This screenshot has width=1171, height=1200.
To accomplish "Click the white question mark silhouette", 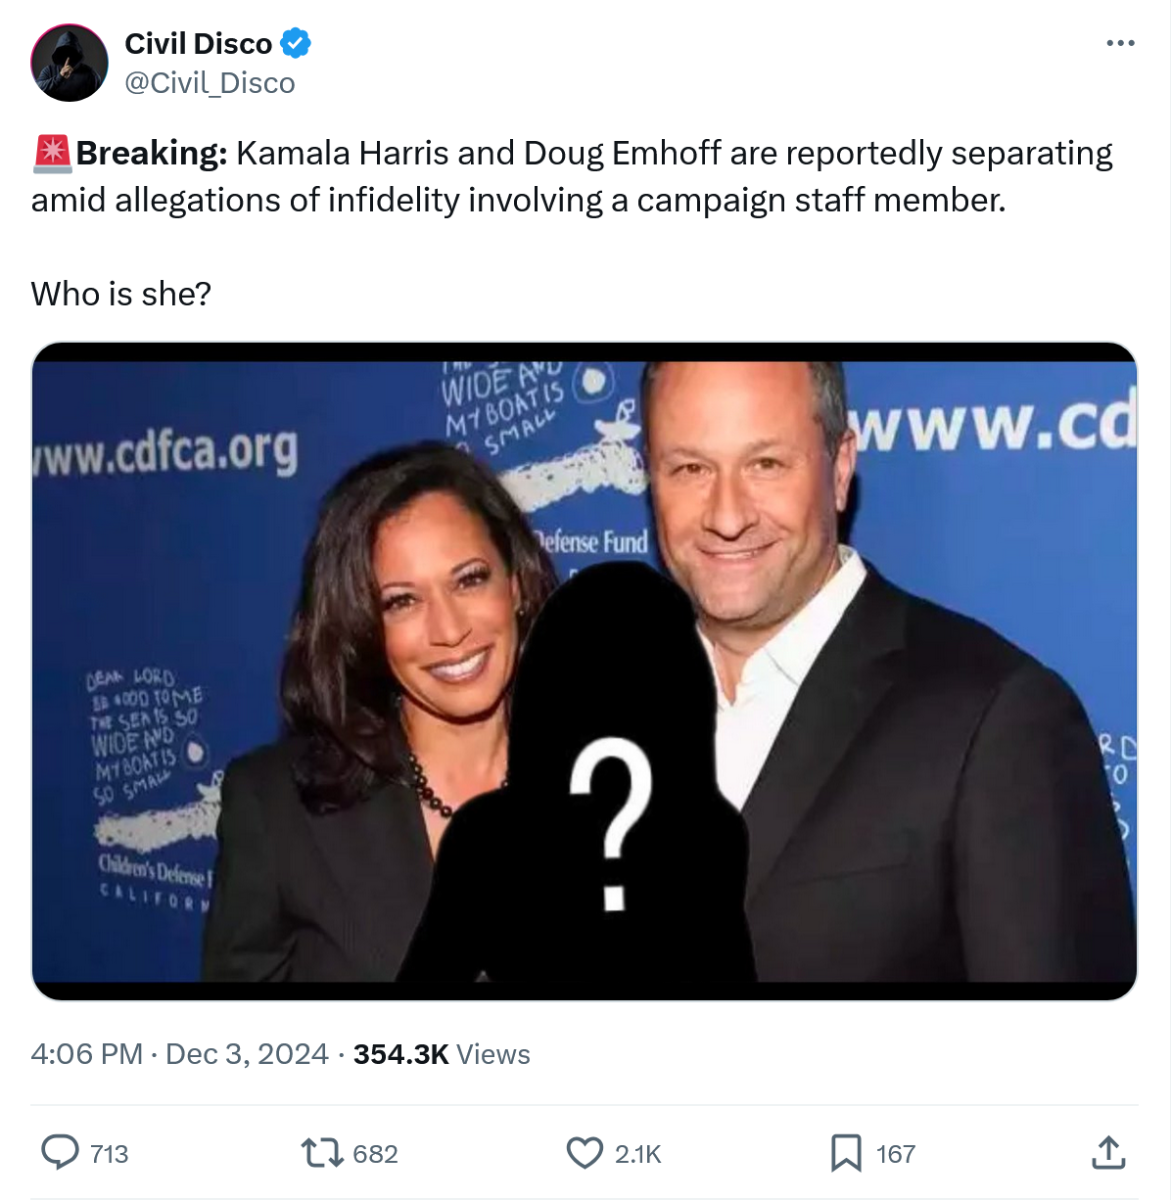I will pyautogui.click(x=611, y=823).
